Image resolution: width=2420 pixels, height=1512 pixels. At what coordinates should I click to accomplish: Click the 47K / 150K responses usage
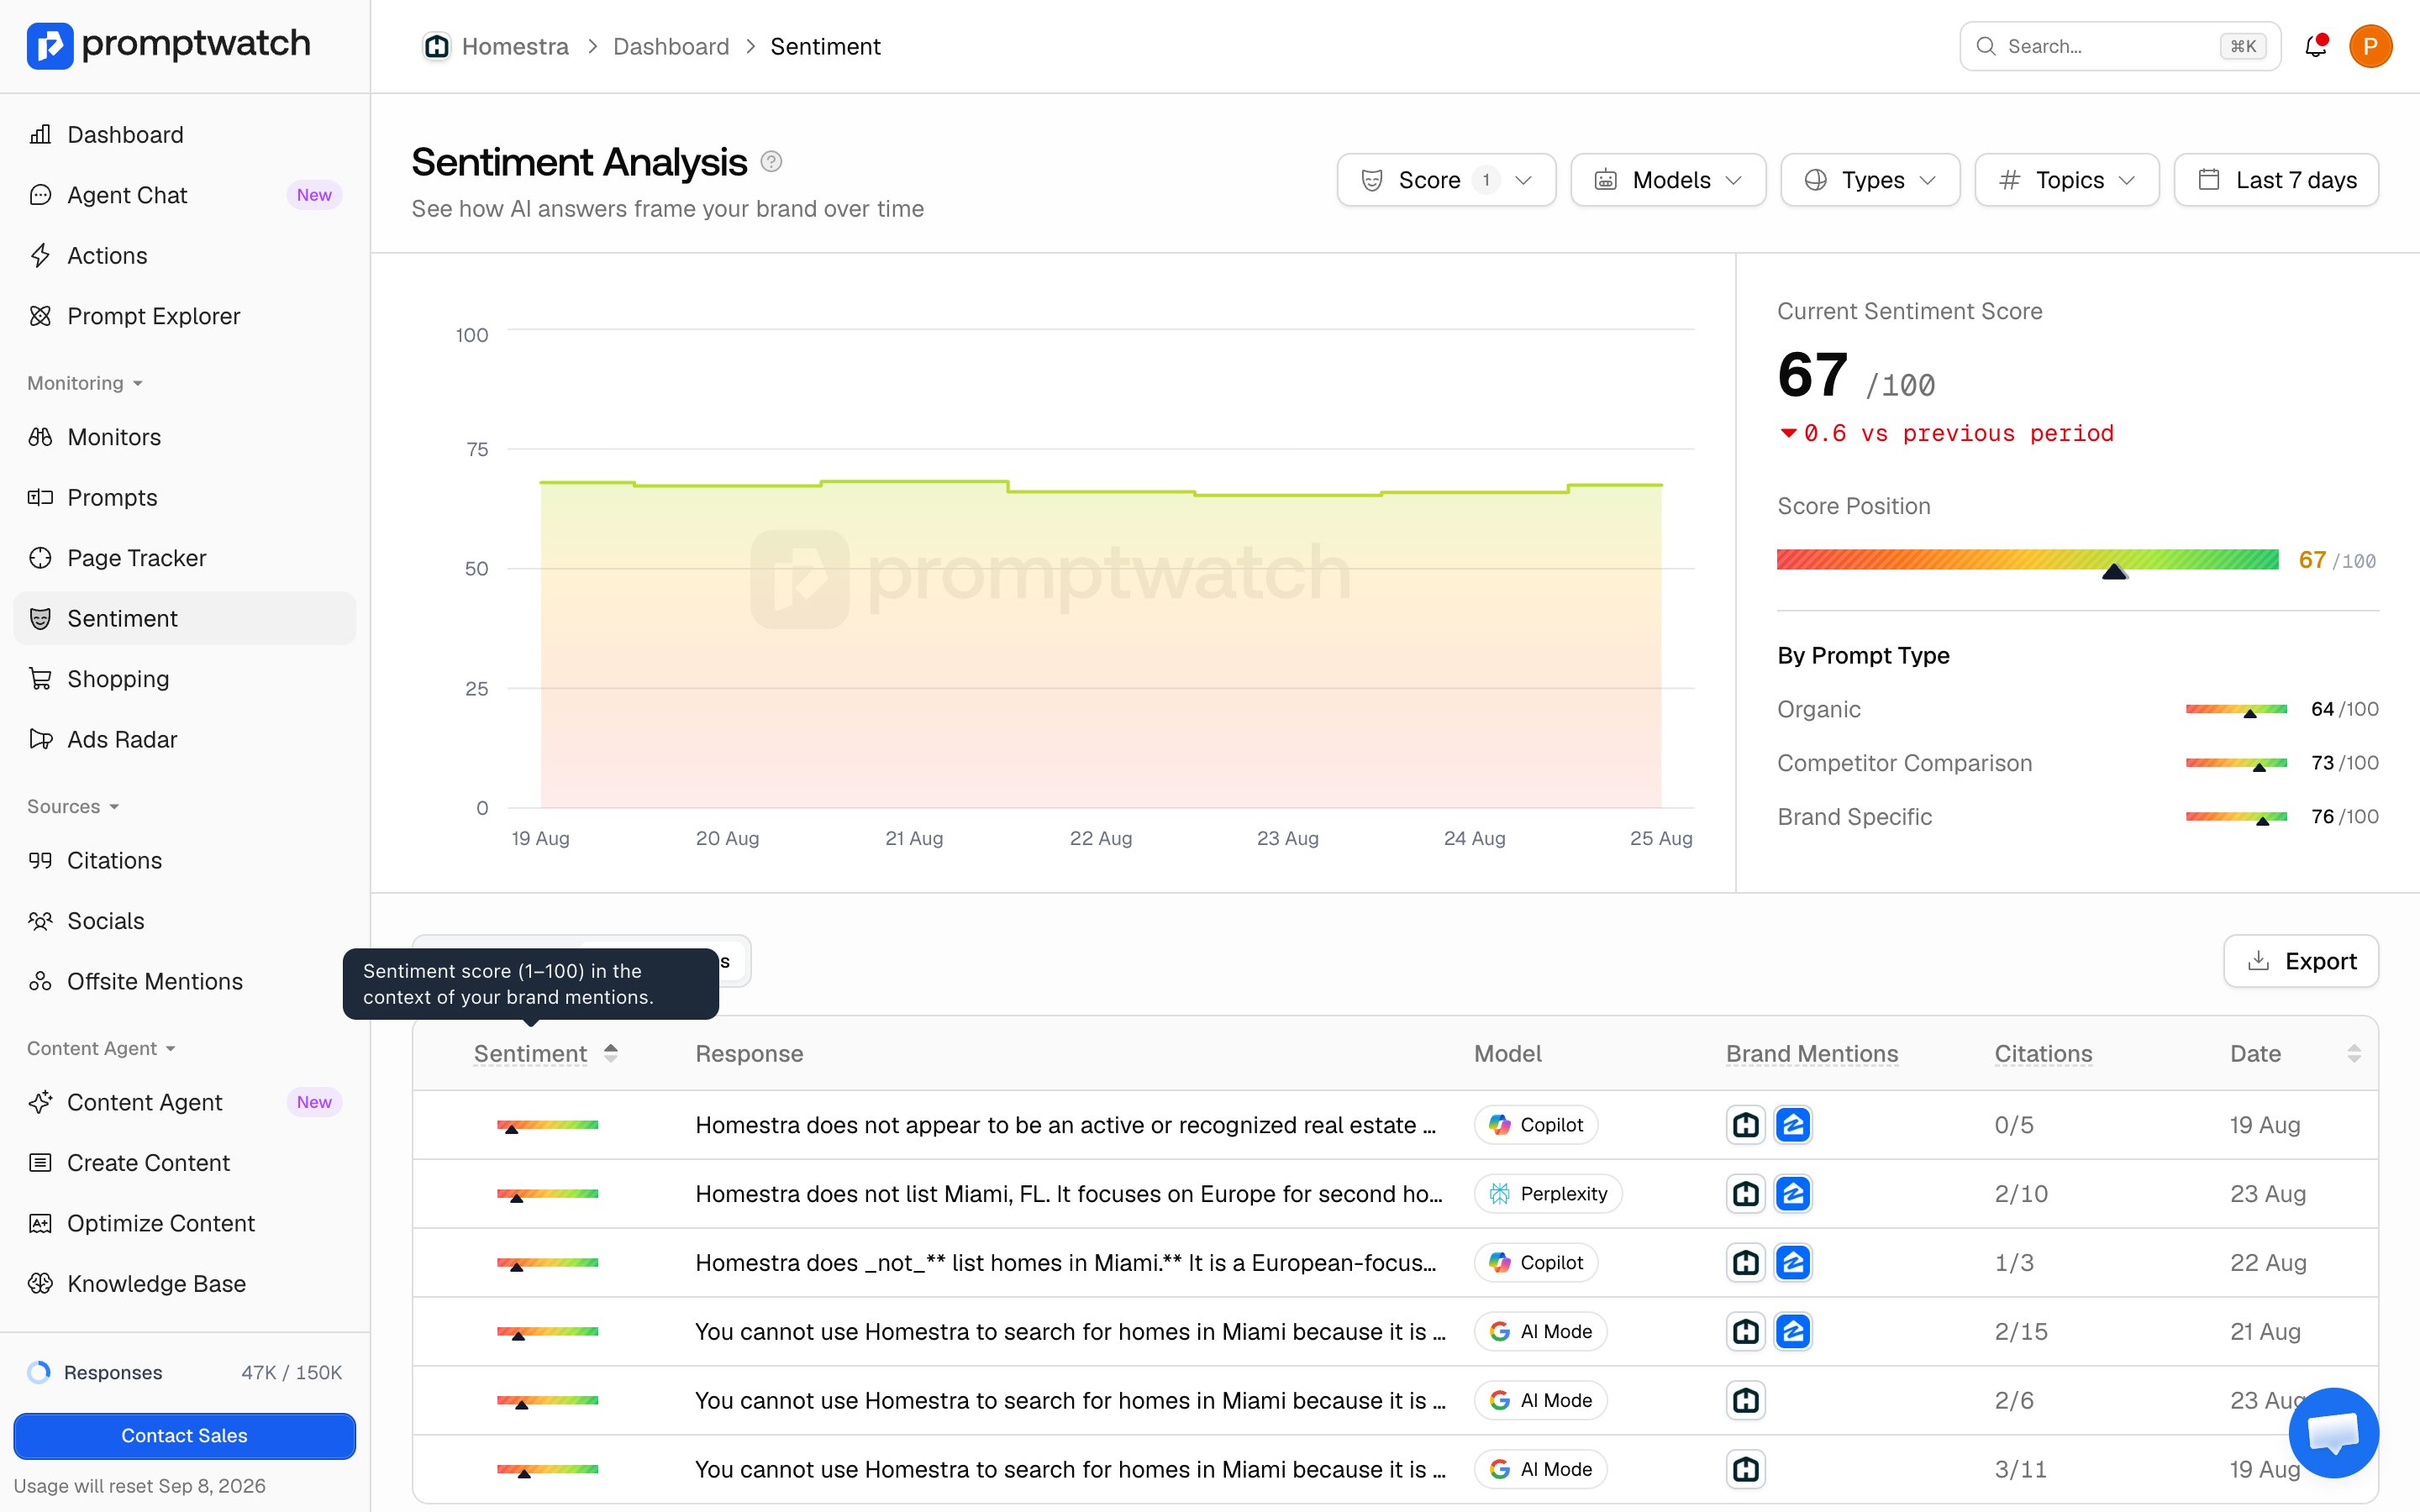pos(291,1372)
